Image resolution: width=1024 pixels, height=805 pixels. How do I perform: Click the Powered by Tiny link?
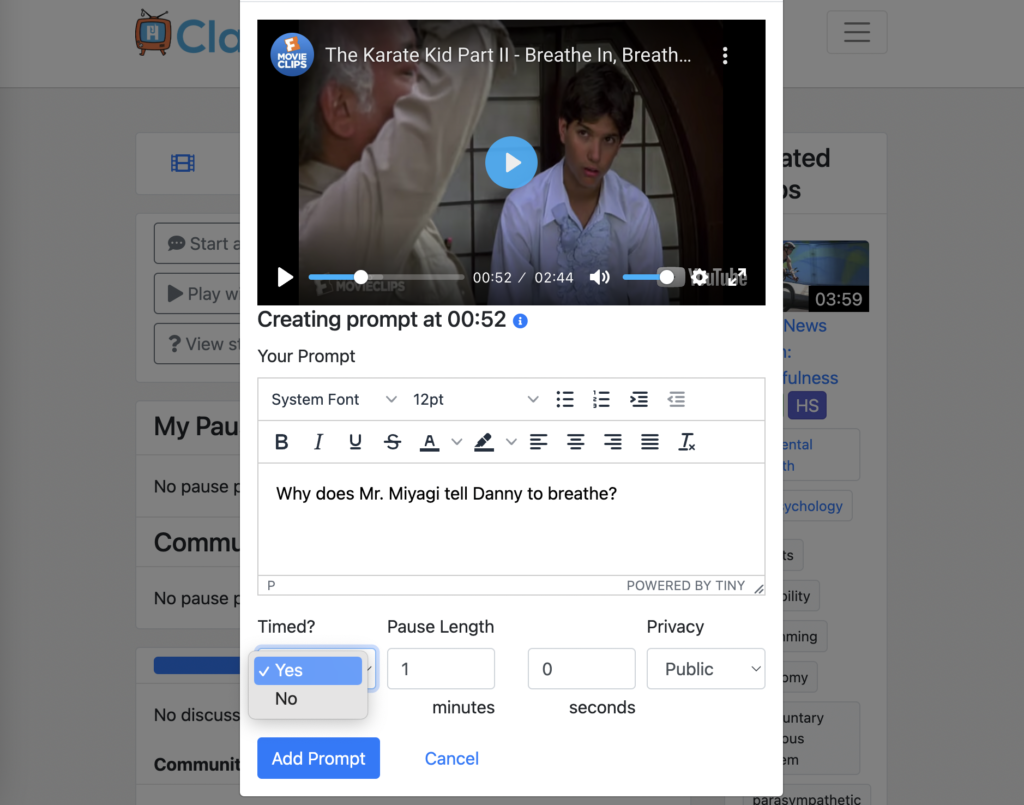tap(685, 586)
